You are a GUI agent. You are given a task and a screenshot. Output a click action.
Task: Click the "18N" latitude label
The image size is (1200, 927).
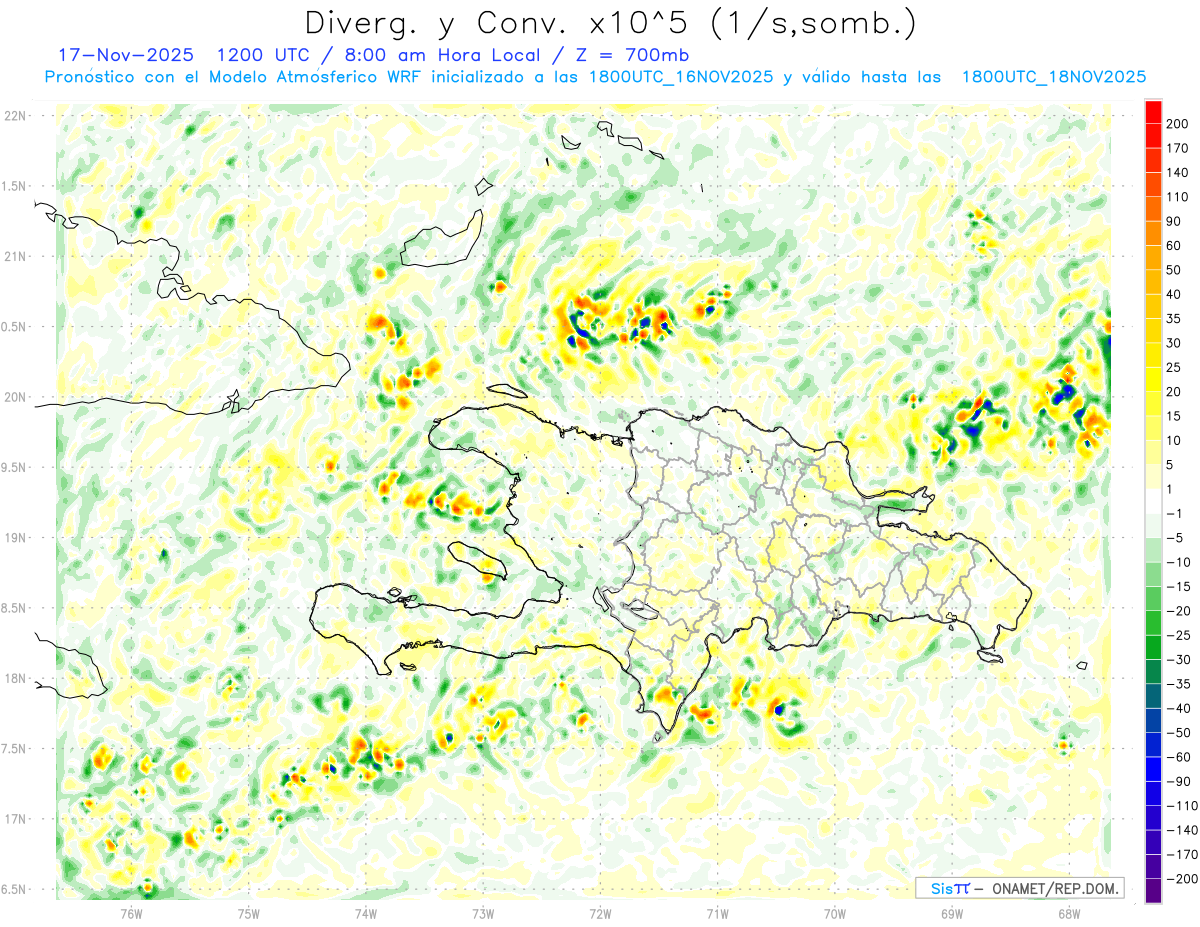(15, 679)
